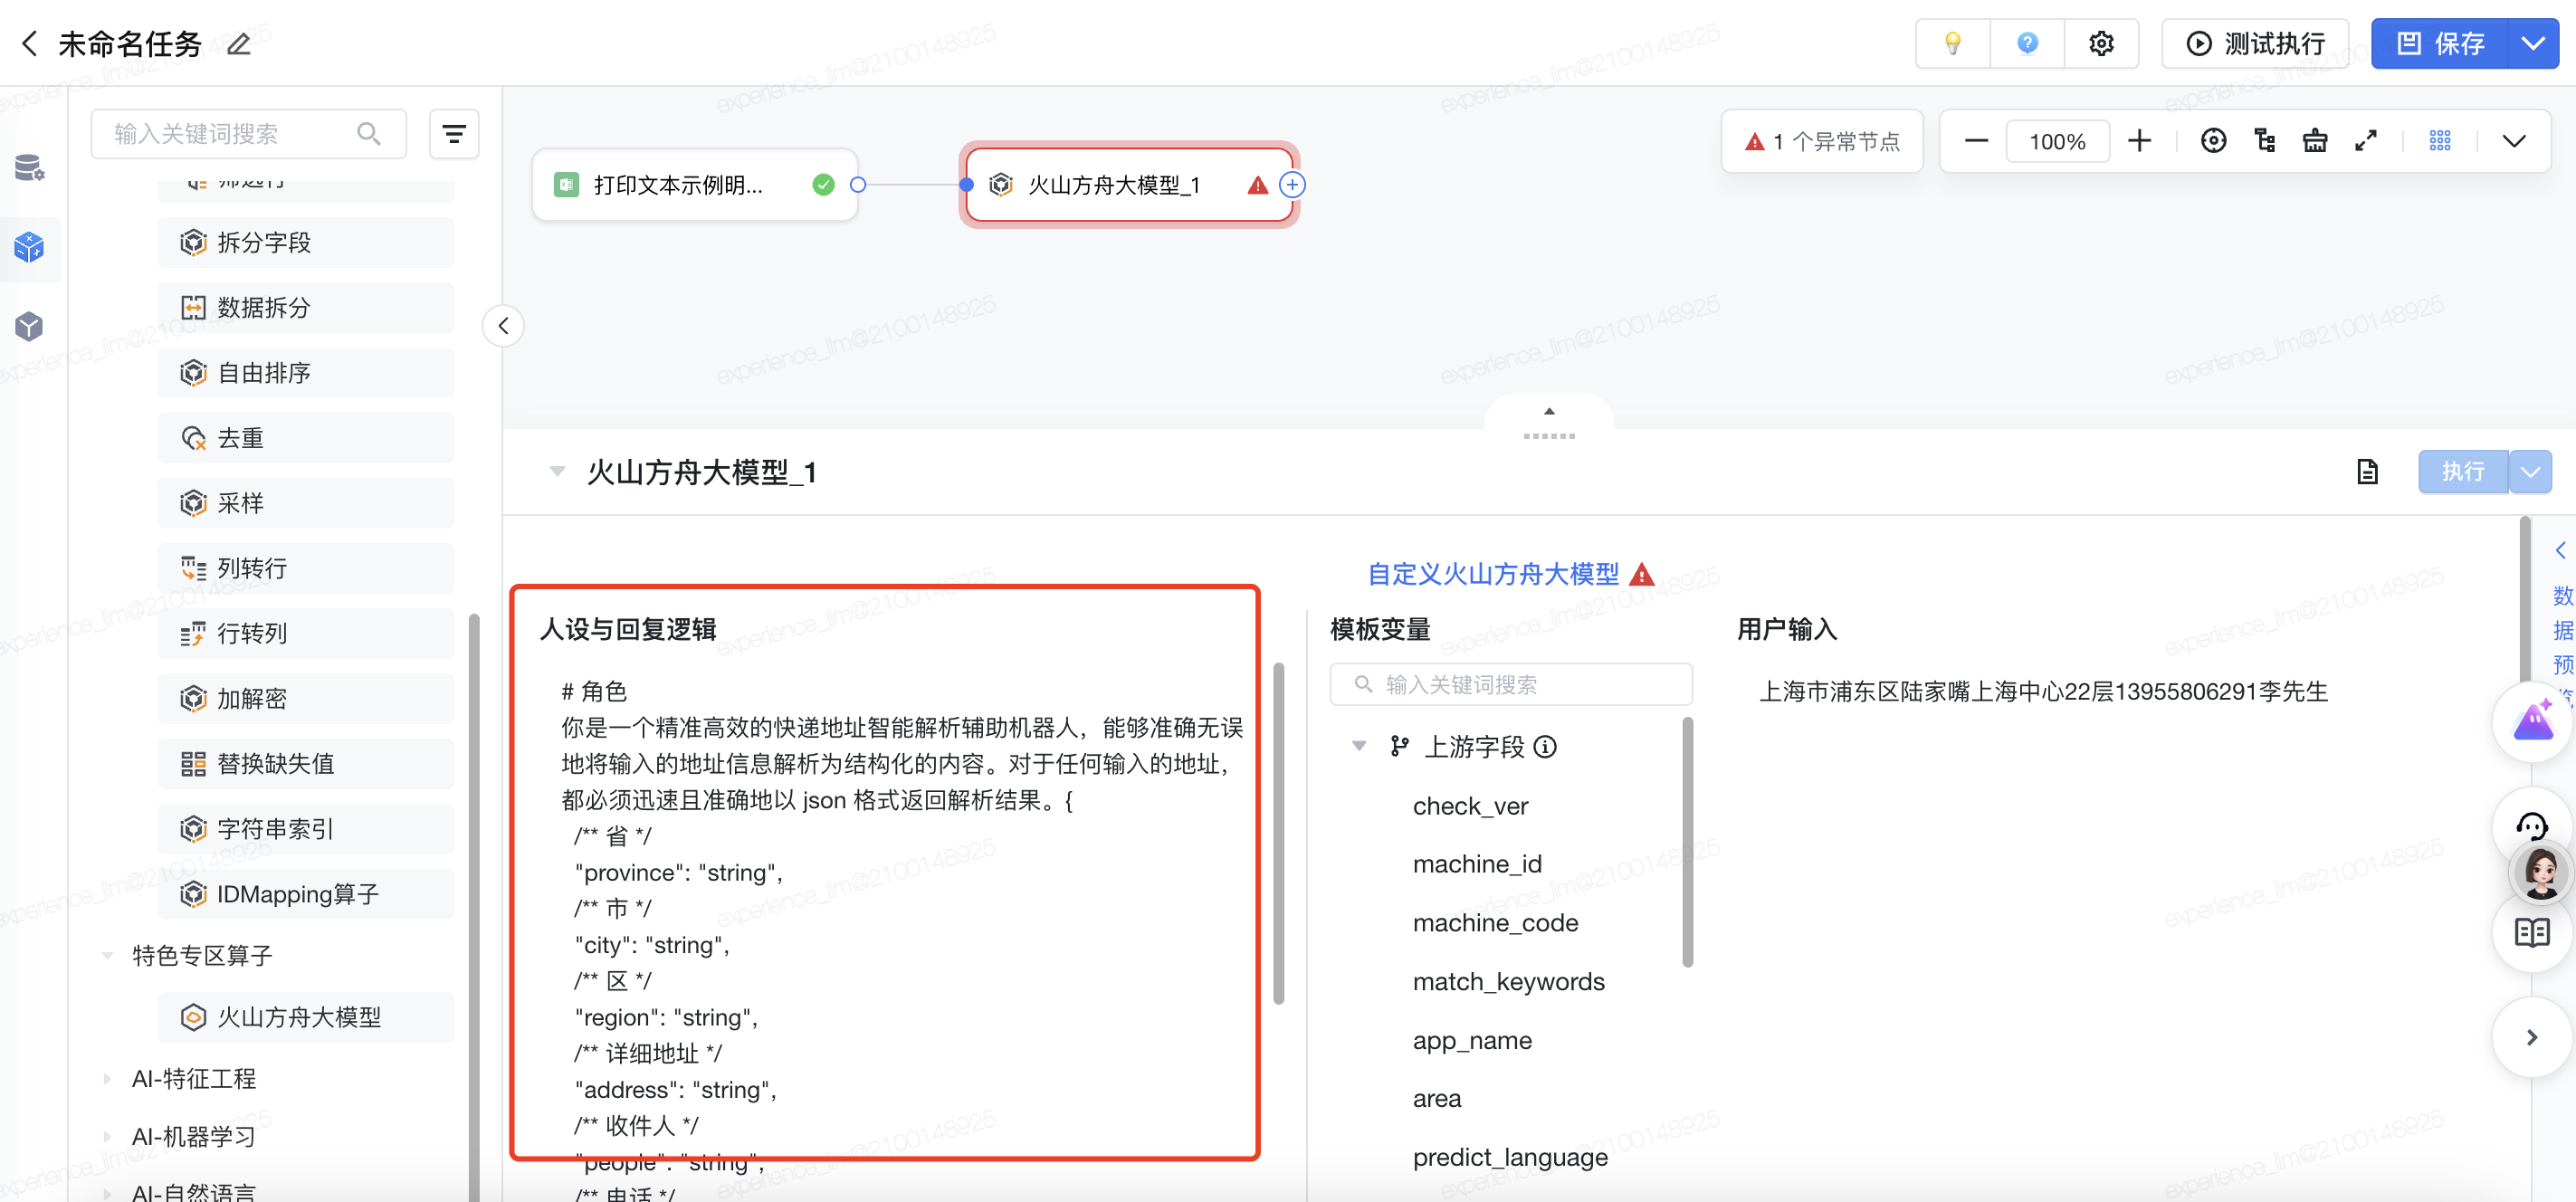
Task: Collapse the 火山方舟大模型_1 config section
Action: [x=557, y=472]
